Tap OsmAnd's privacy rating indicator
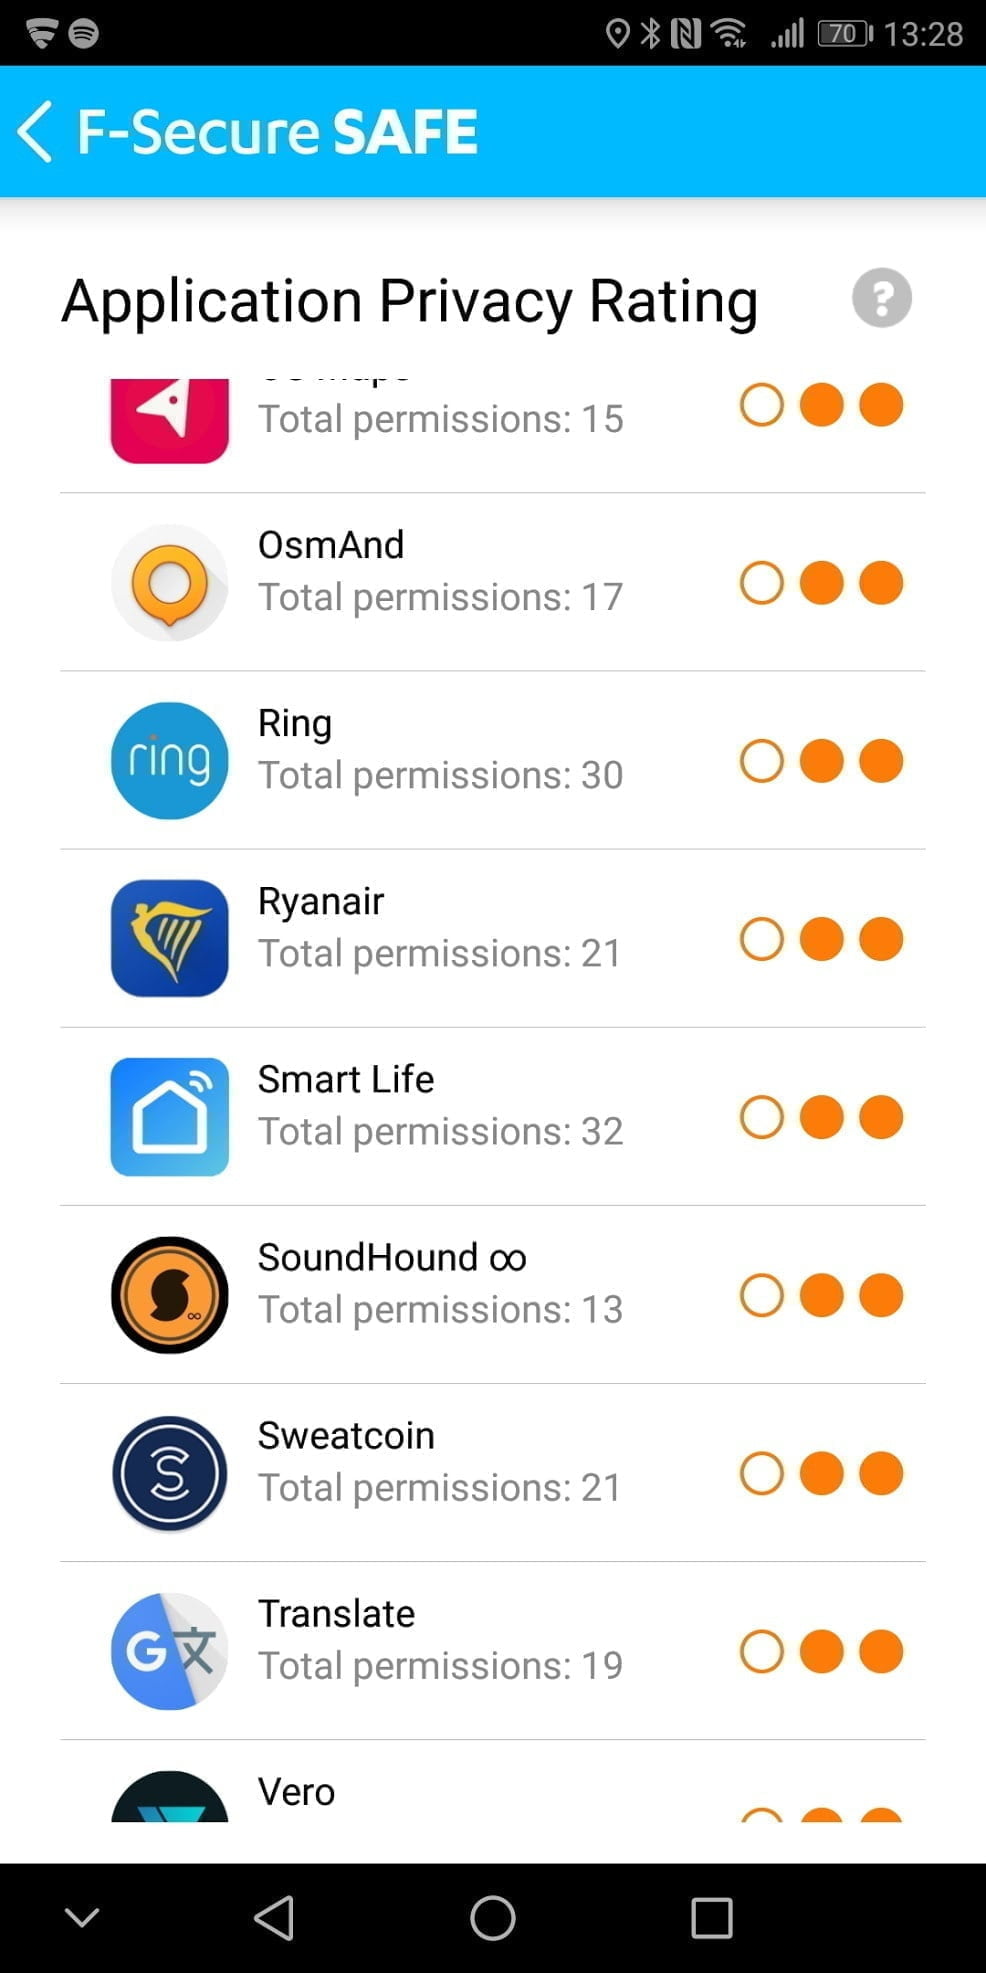Image resolution: width=986 pixels, height=1973 pixels. [821, 583]
